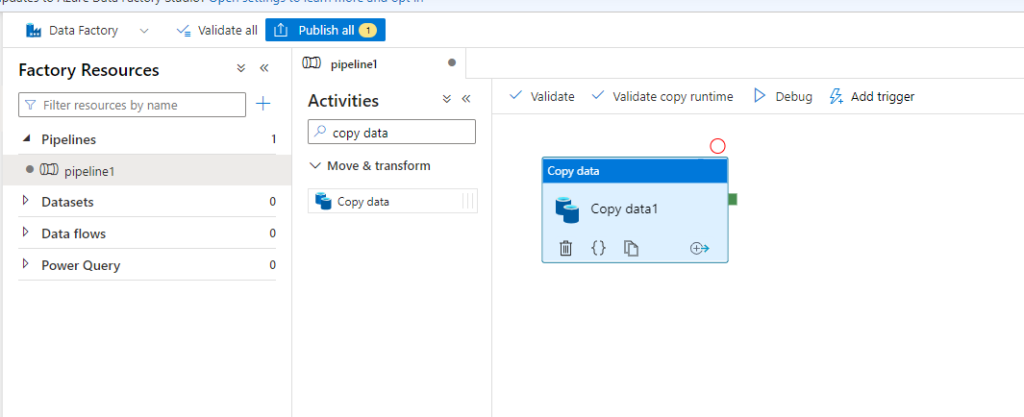The height and width of the screenshot is (417, 1024).
Task: Focus the Filter resources by name field
Action: tap(139, 105)
